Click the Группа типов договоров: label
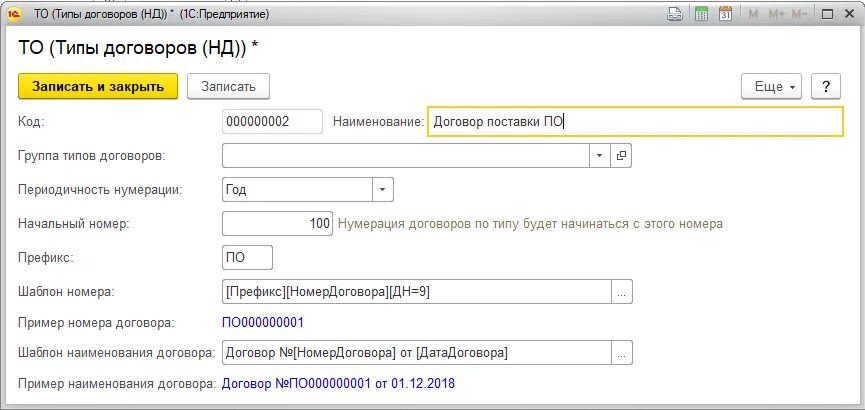This screenshot has width=865, height=410. click(92, 156)
